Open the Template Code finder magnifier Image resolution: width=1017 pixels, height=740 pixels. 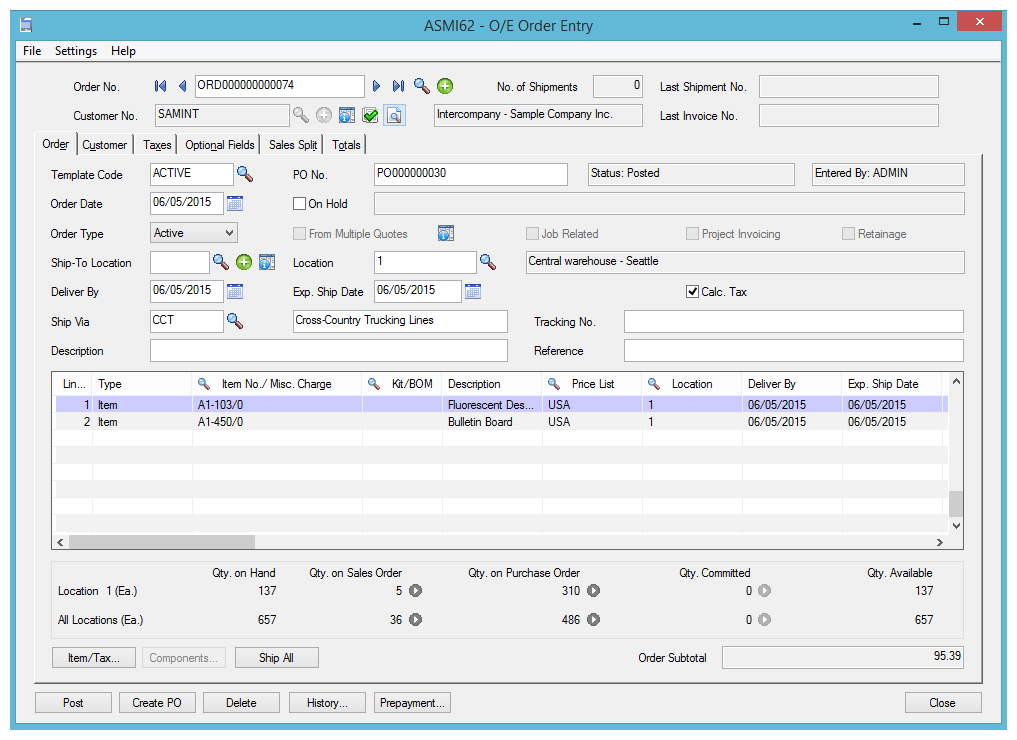point(245,175)
